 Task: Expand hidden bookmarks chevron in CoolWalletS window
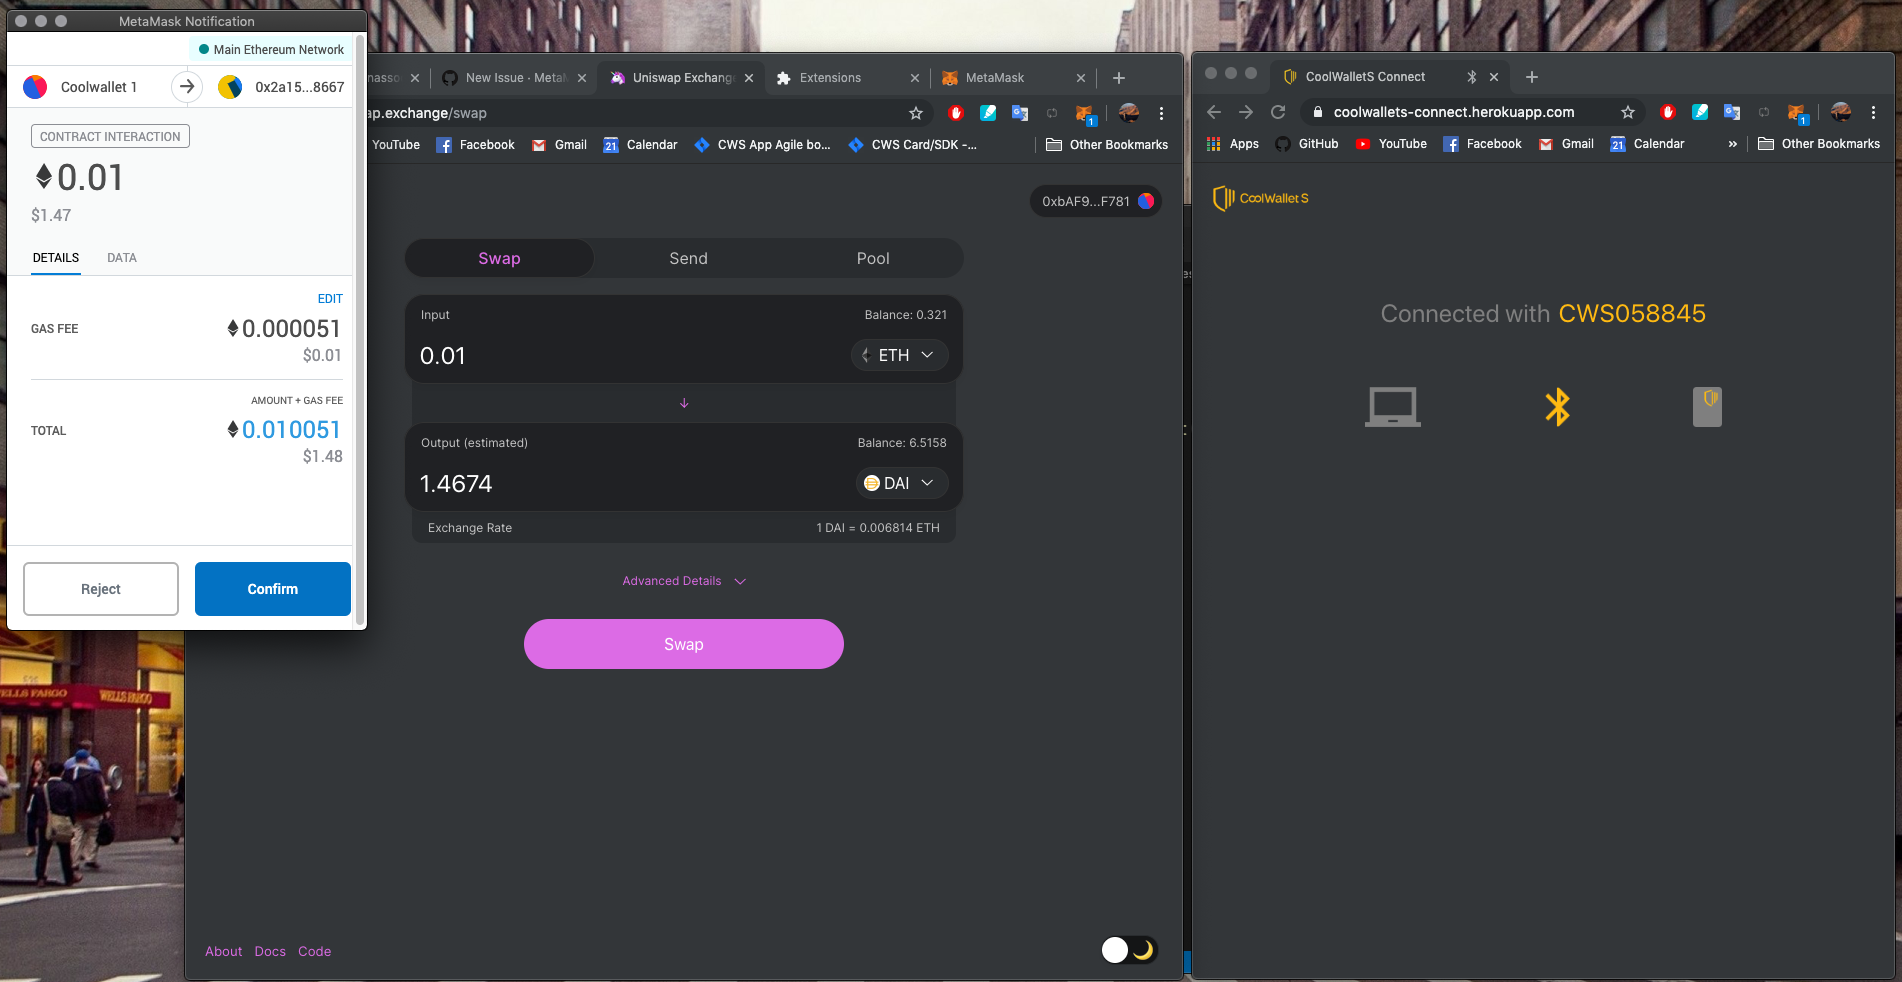coord(1733,144)
